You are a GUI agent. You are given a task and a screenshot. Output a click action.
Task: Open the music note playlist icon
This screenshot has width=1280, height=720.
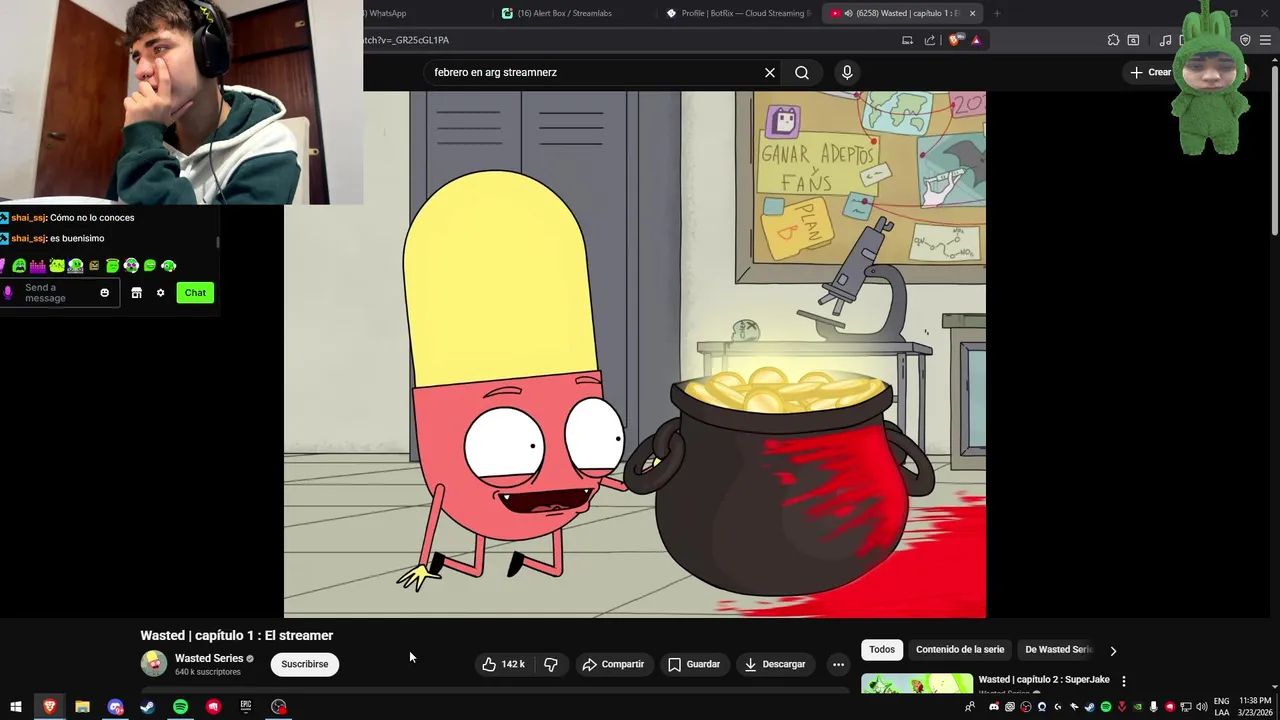(x=1165, y=40)
